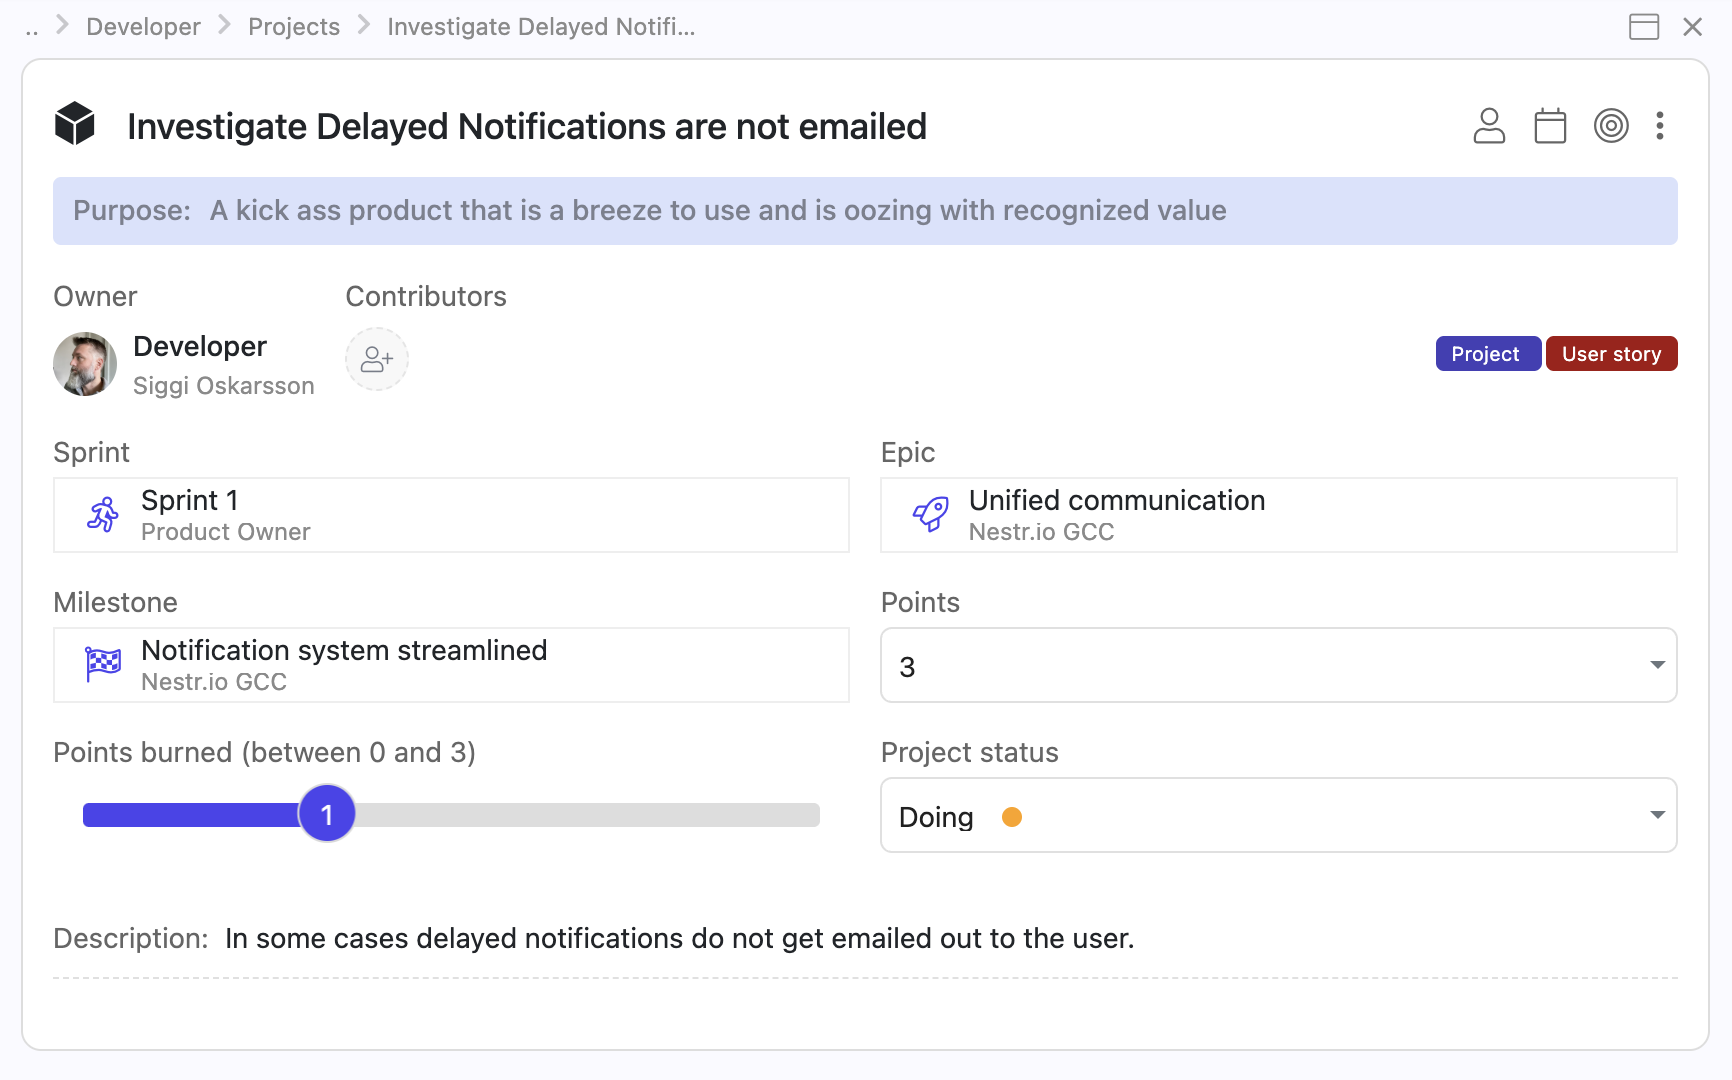Click the Project label tag
This screenshot has height=1080, width=1732.
coord(1488,354)
